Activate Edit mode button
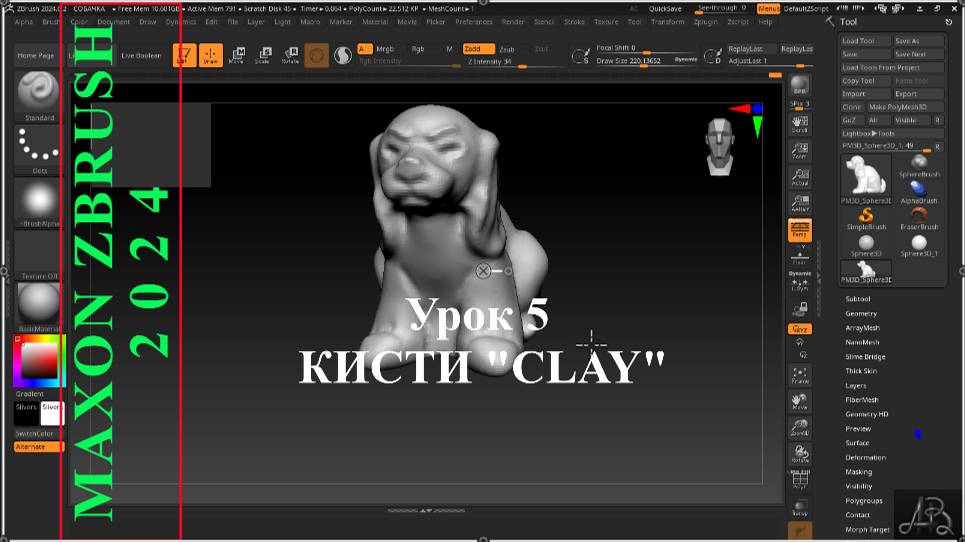965x542 pixels. pos(185,55)
